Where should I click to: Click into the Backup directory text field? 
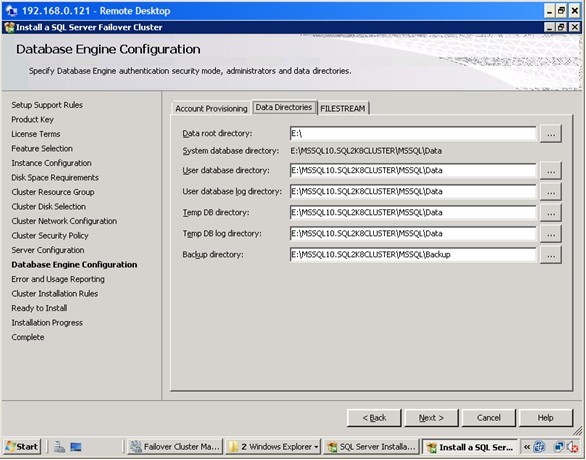[x=413, y=254]
